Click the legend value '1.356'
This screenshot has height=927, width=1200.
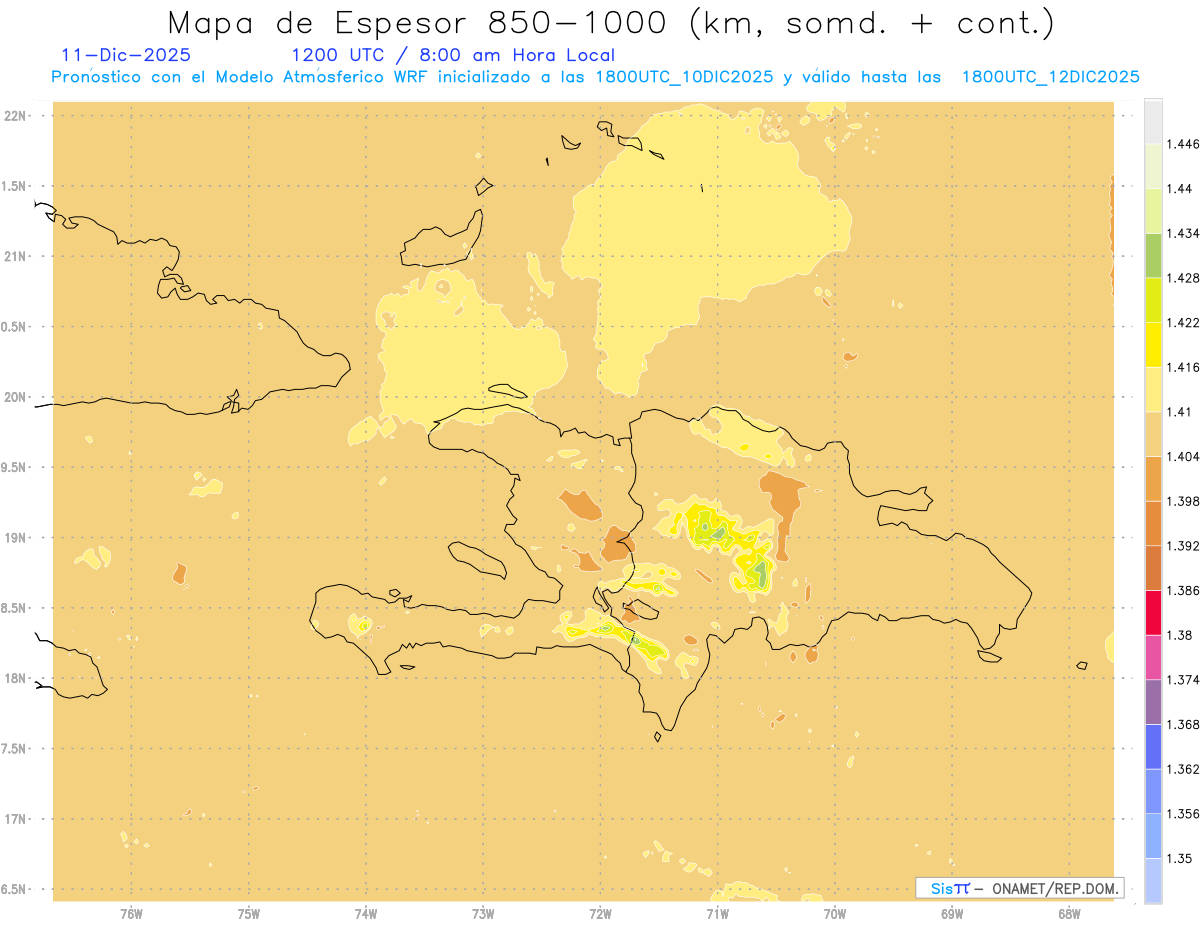[1184, 814]
